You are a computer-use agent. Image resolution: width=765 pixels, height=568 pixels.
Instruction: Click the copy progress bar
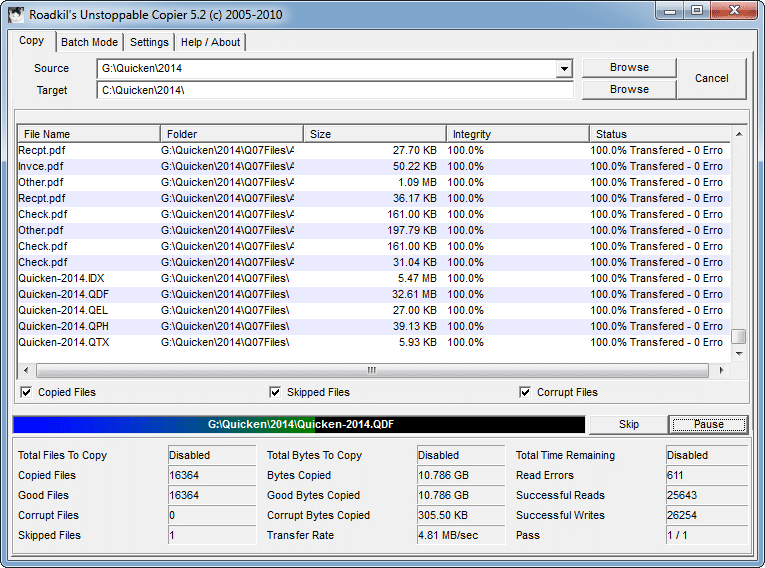[x=299, y=425]
